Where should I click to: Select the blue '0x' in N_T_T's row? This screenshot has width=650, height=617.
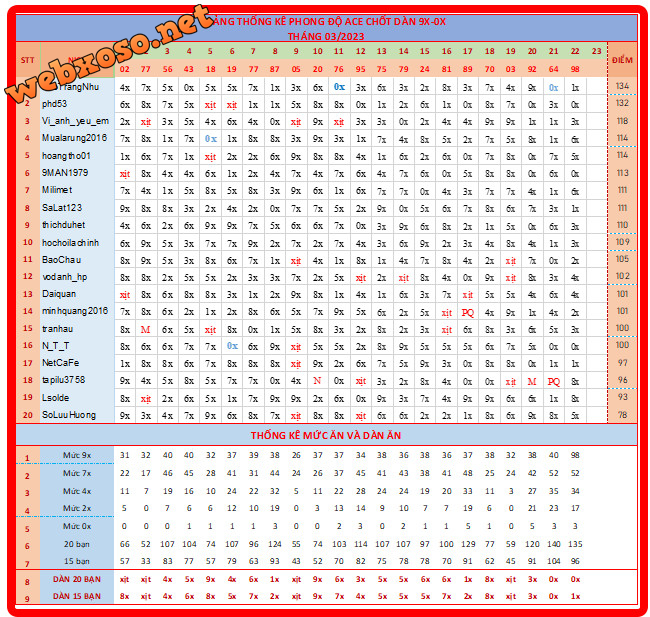click(x=232, y=345)
